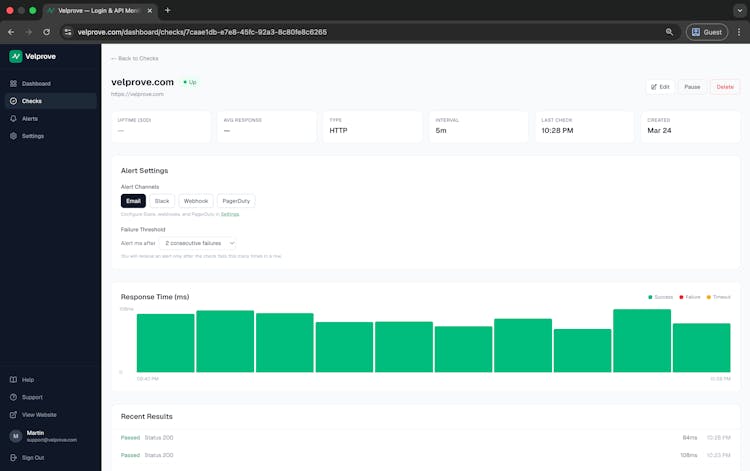Open the Guest profile menu
This screenshot has width=750, height=471.
pyautogui.click(x=706, y=32)
